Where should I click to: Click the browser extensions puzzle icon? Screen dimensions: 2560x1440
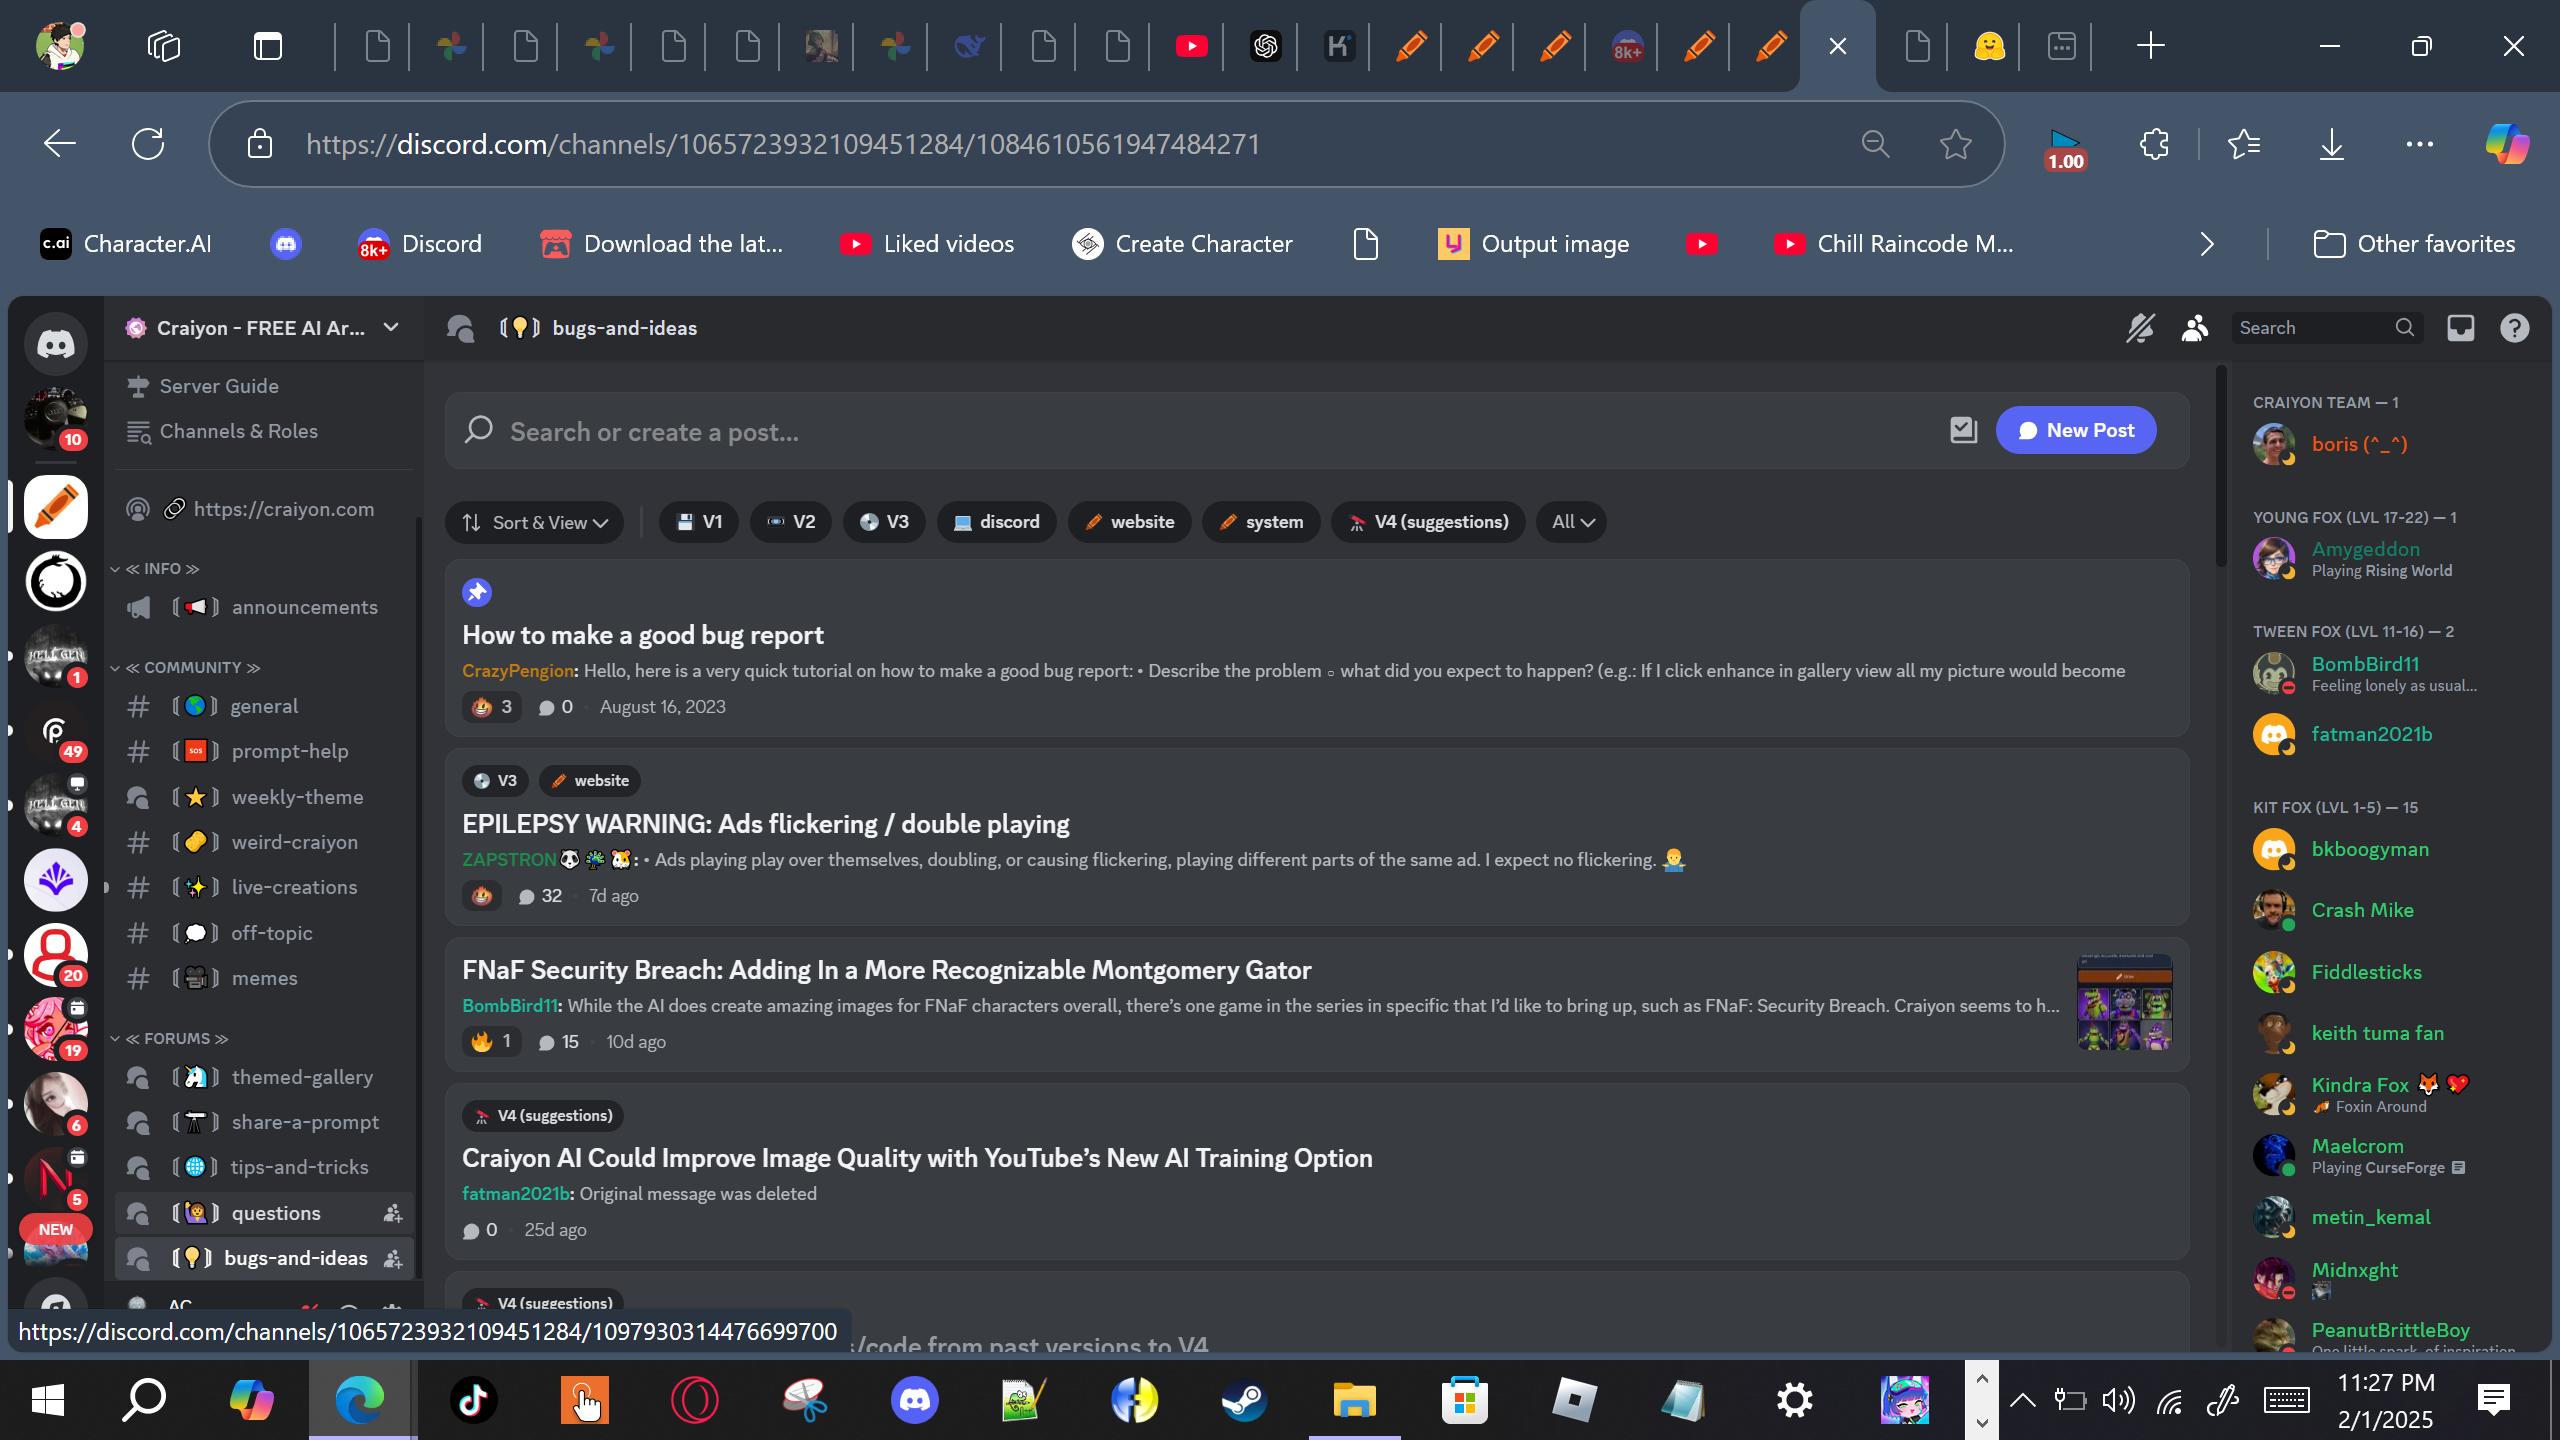2154,145
